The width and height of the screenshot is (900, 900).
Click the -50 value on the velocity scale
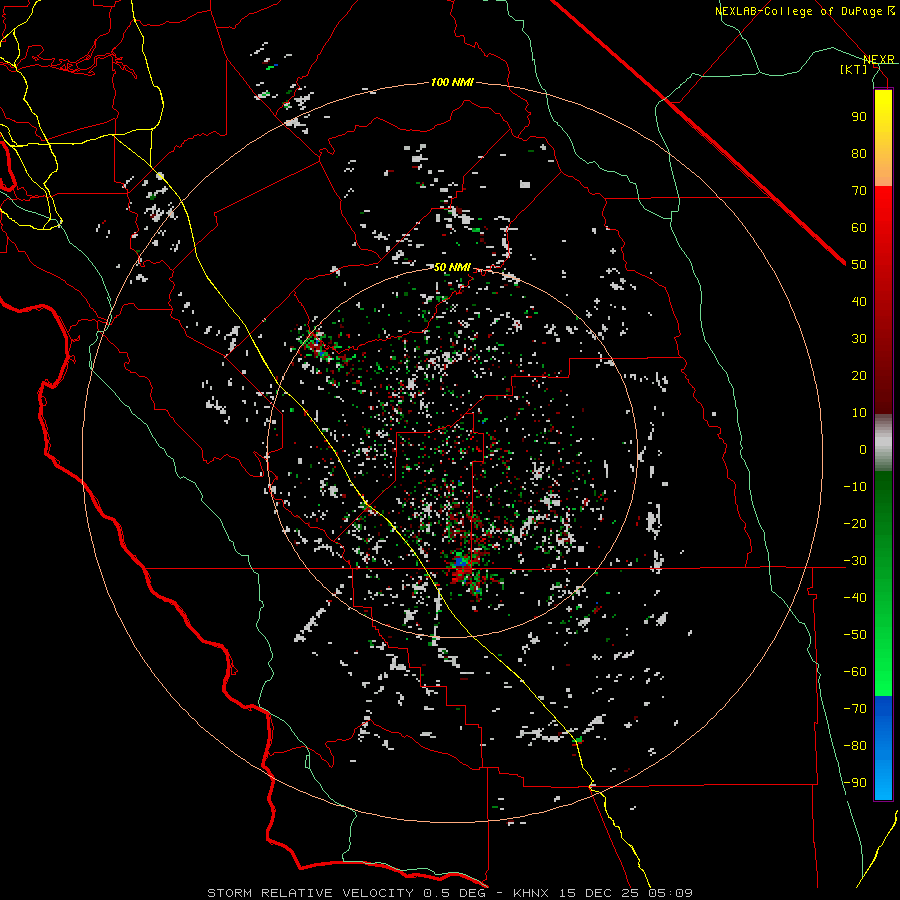point(855,634)
